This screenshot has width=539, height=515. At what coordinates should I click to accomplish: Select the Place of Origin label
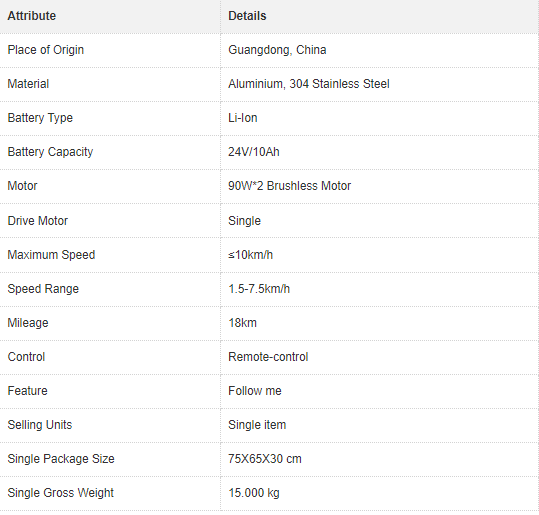click(x=46, y=50)
